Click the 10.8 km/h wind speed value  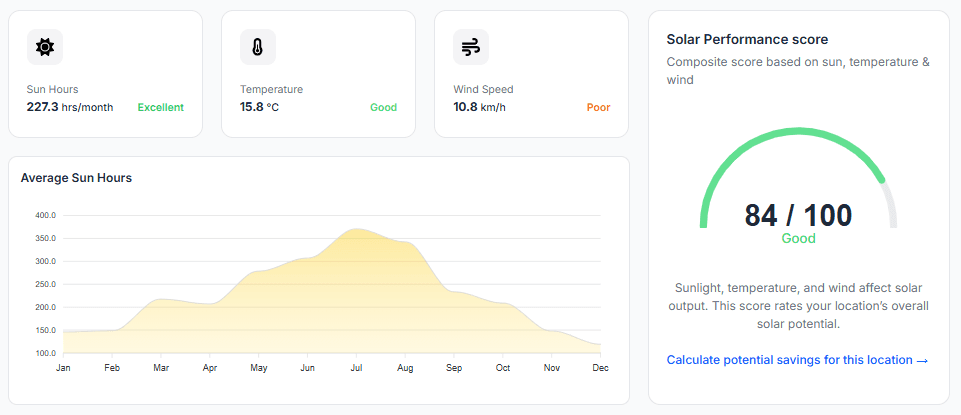pos(479,107)
